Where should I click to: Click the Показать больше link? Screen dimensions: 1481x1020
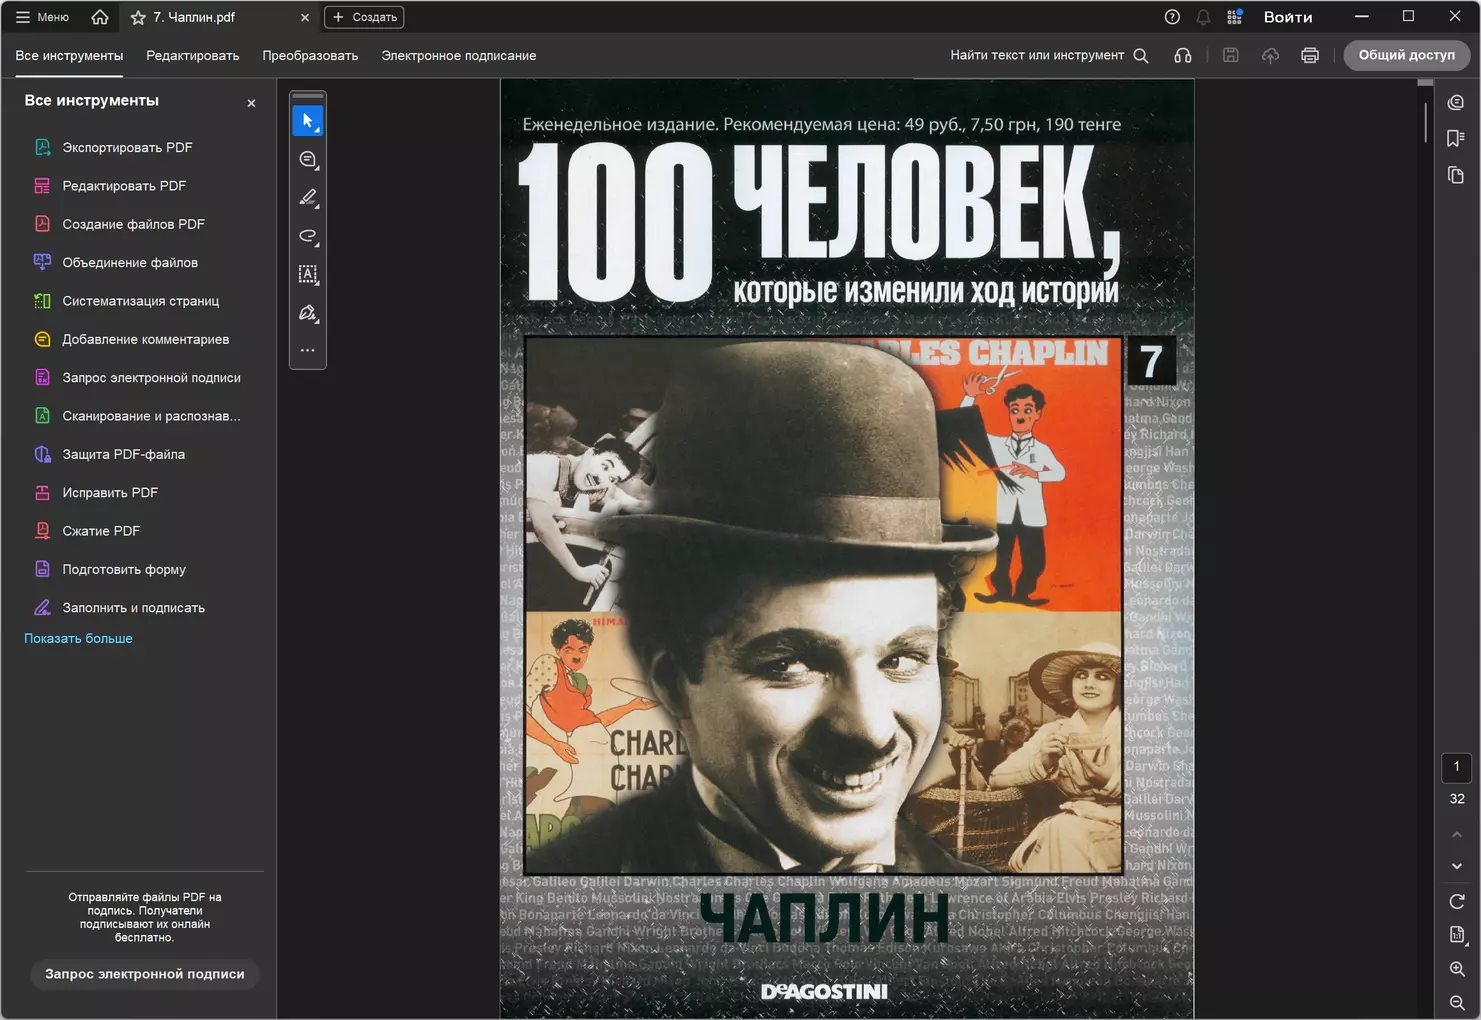click(x=78, y=638)
